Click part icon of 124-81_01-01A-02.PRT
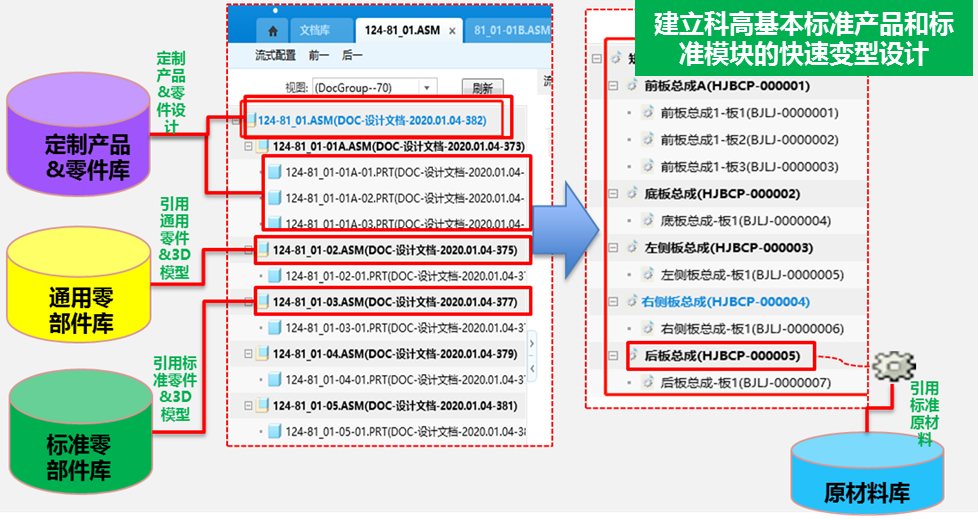 point(274,198)
